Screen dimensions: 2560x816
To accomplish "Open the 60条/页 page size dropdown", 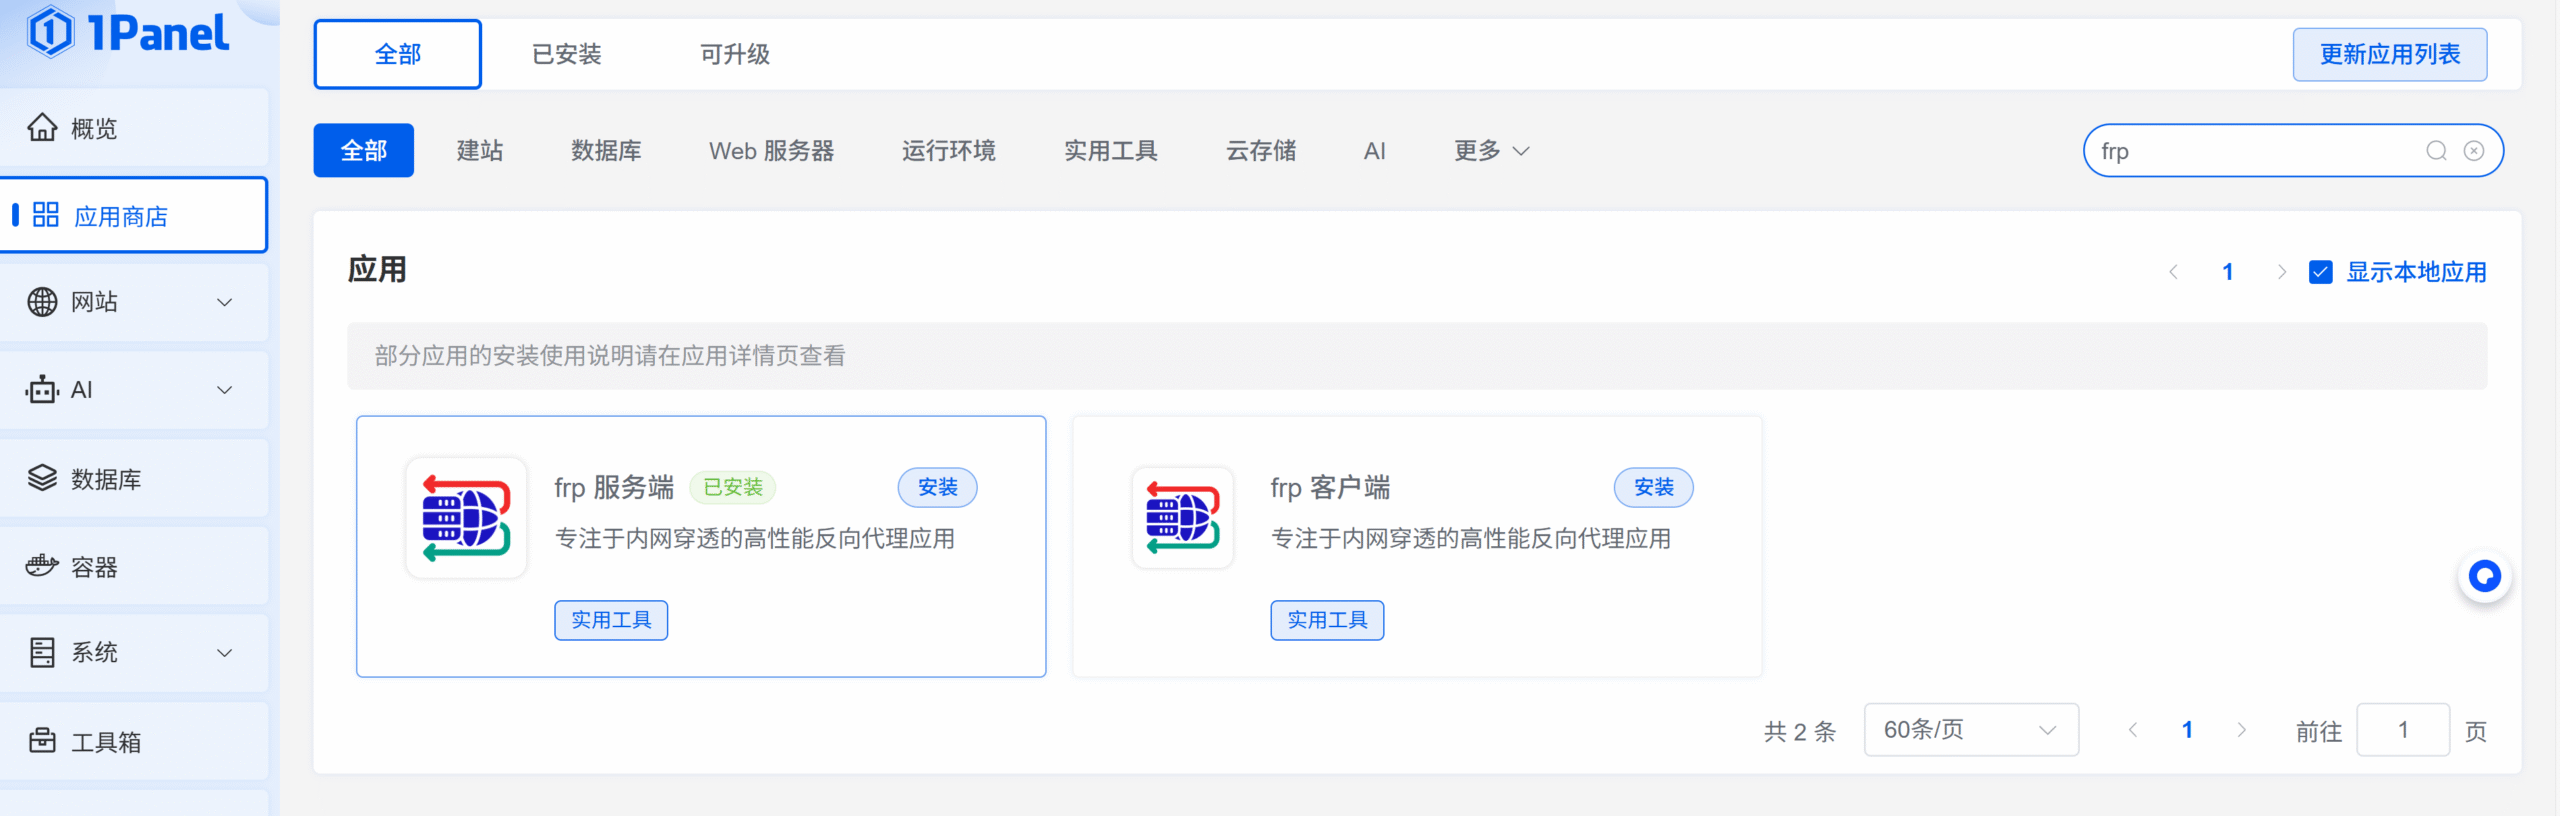I will 1971,730.
